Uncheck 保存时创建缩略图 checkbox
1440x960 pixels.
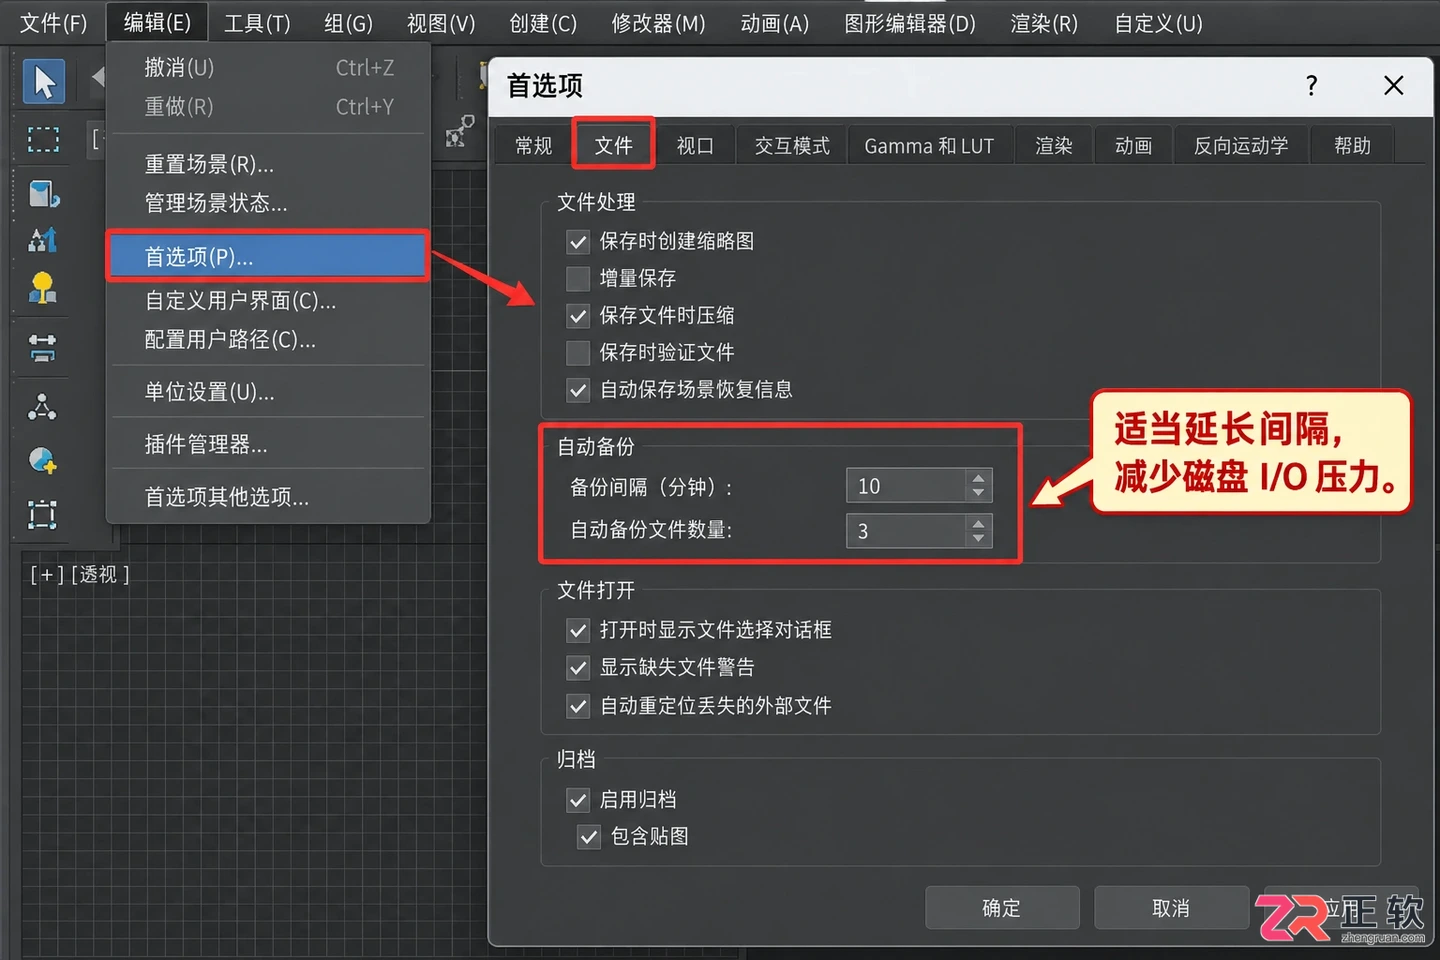[578, 242]
